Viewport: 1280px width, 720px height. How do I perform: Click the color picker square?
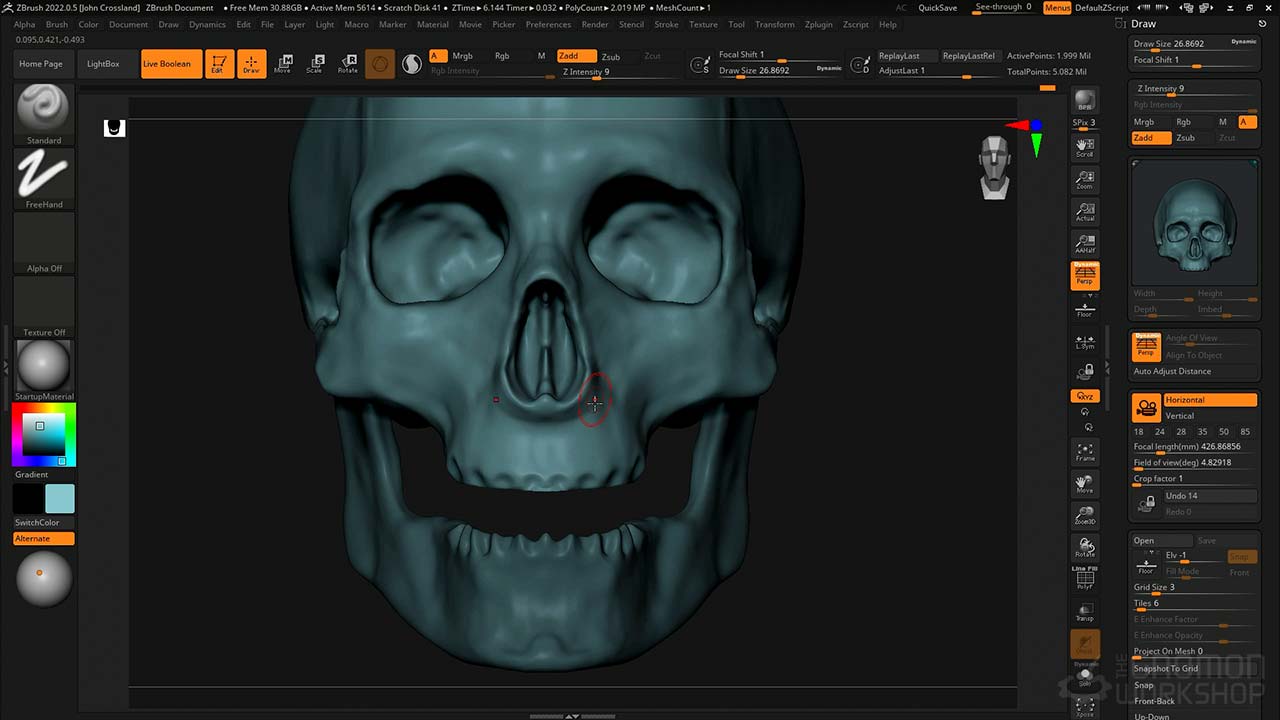tap(44, 435)
